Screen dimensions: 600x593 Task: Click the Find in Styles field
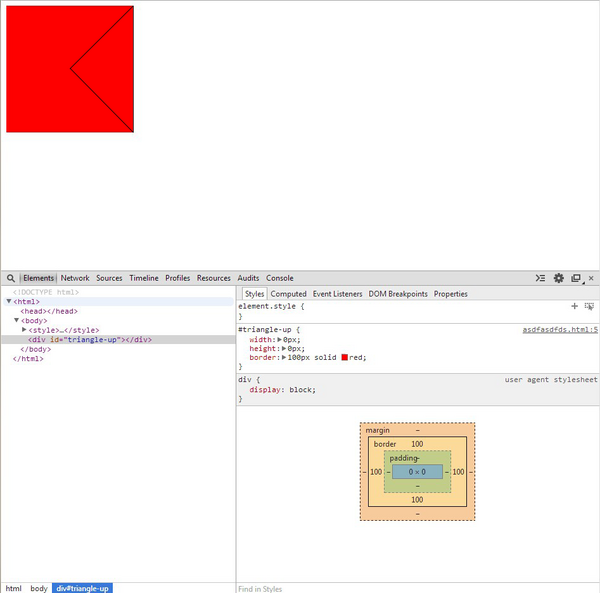(x=400, y=588)
